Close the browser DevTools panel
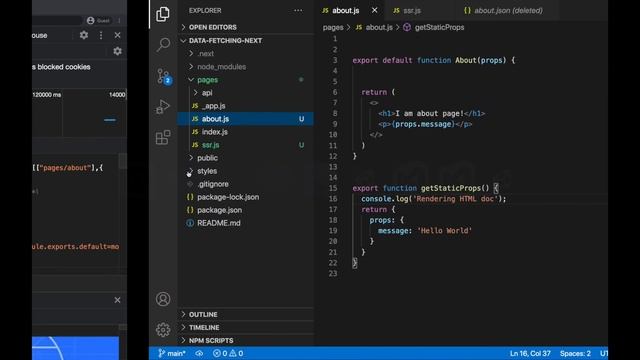 click(118, 36)
